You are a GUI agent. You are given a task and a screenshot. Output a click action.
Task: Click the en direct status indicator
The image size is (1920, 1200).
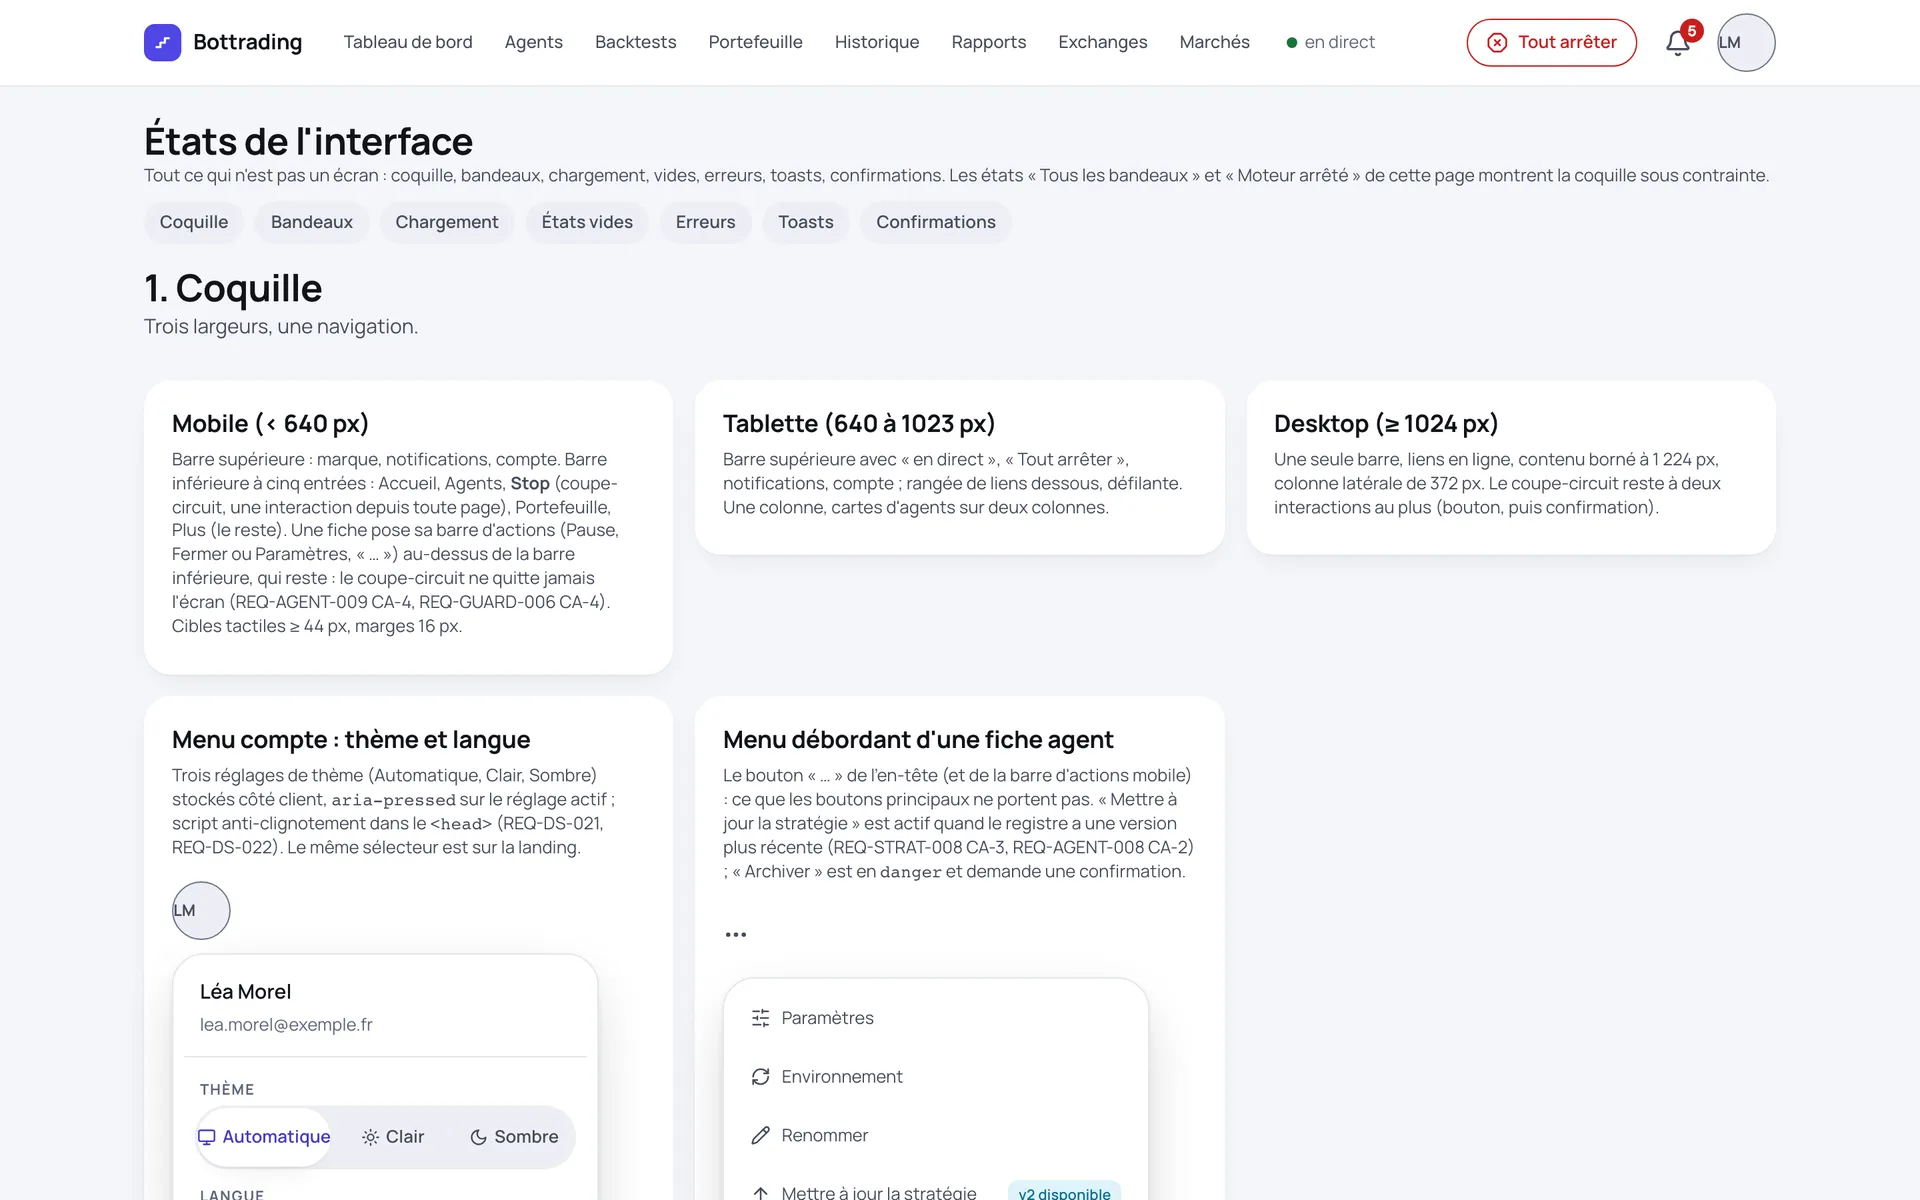(1330, 42)
